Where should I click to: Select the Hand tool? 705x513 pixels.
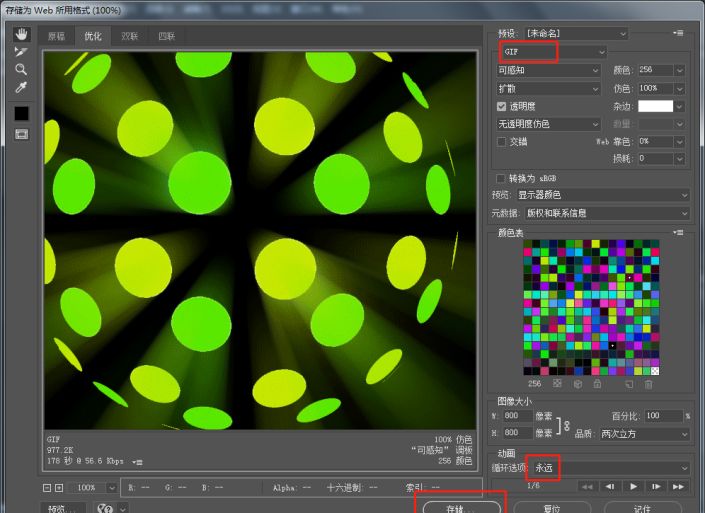coord(21,33)
